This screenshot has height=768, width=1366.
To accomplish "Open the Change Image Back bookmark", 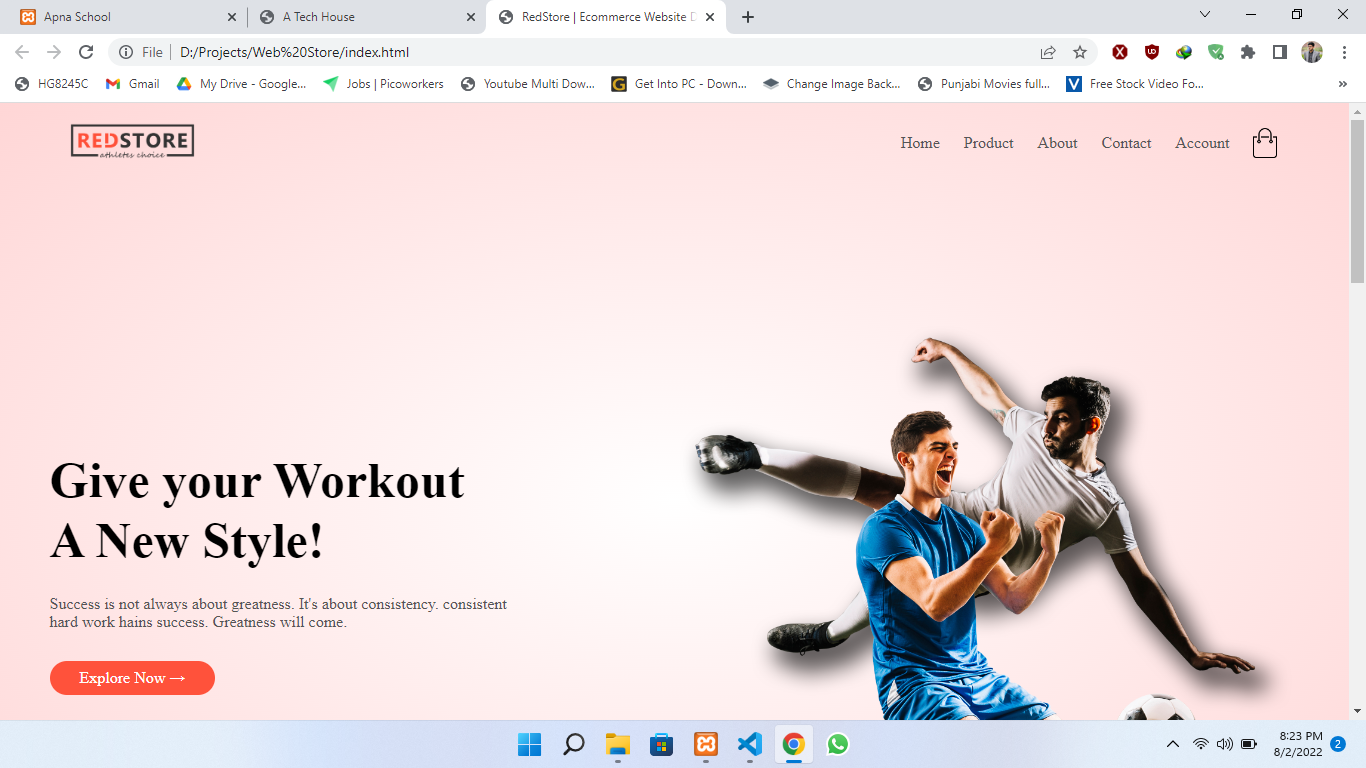I will pos(832,84).
